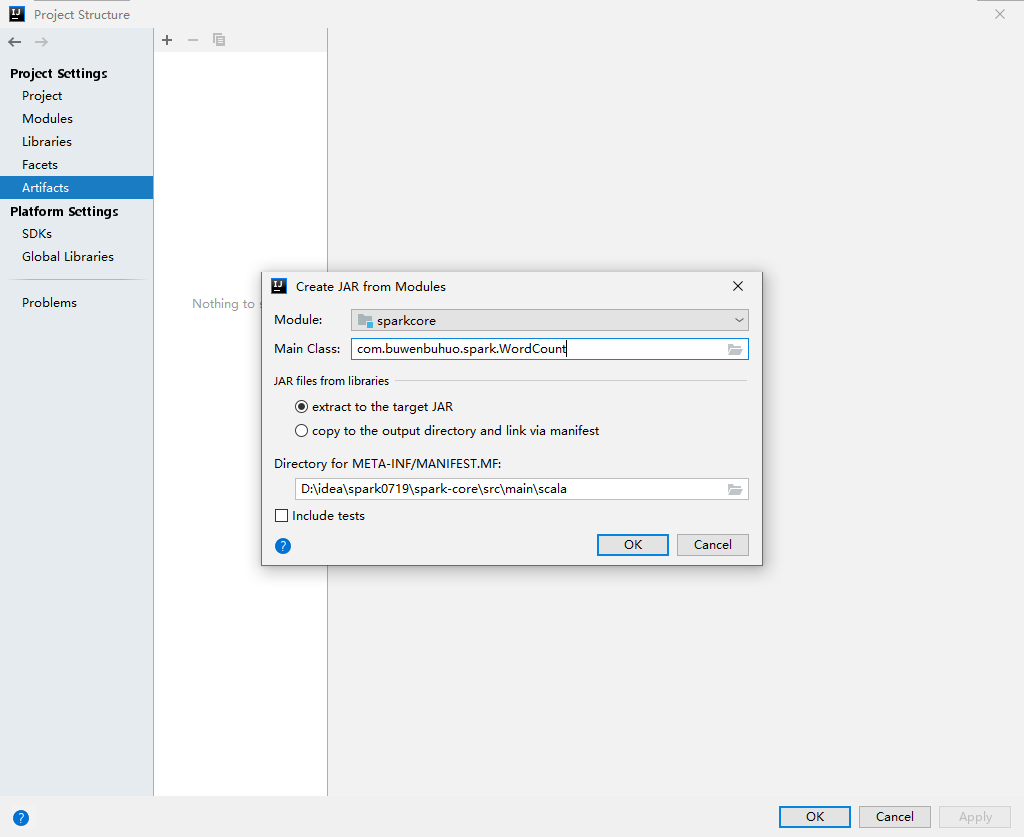
Task: Browse for Main Class with folder icon
Action: point(735,349)
